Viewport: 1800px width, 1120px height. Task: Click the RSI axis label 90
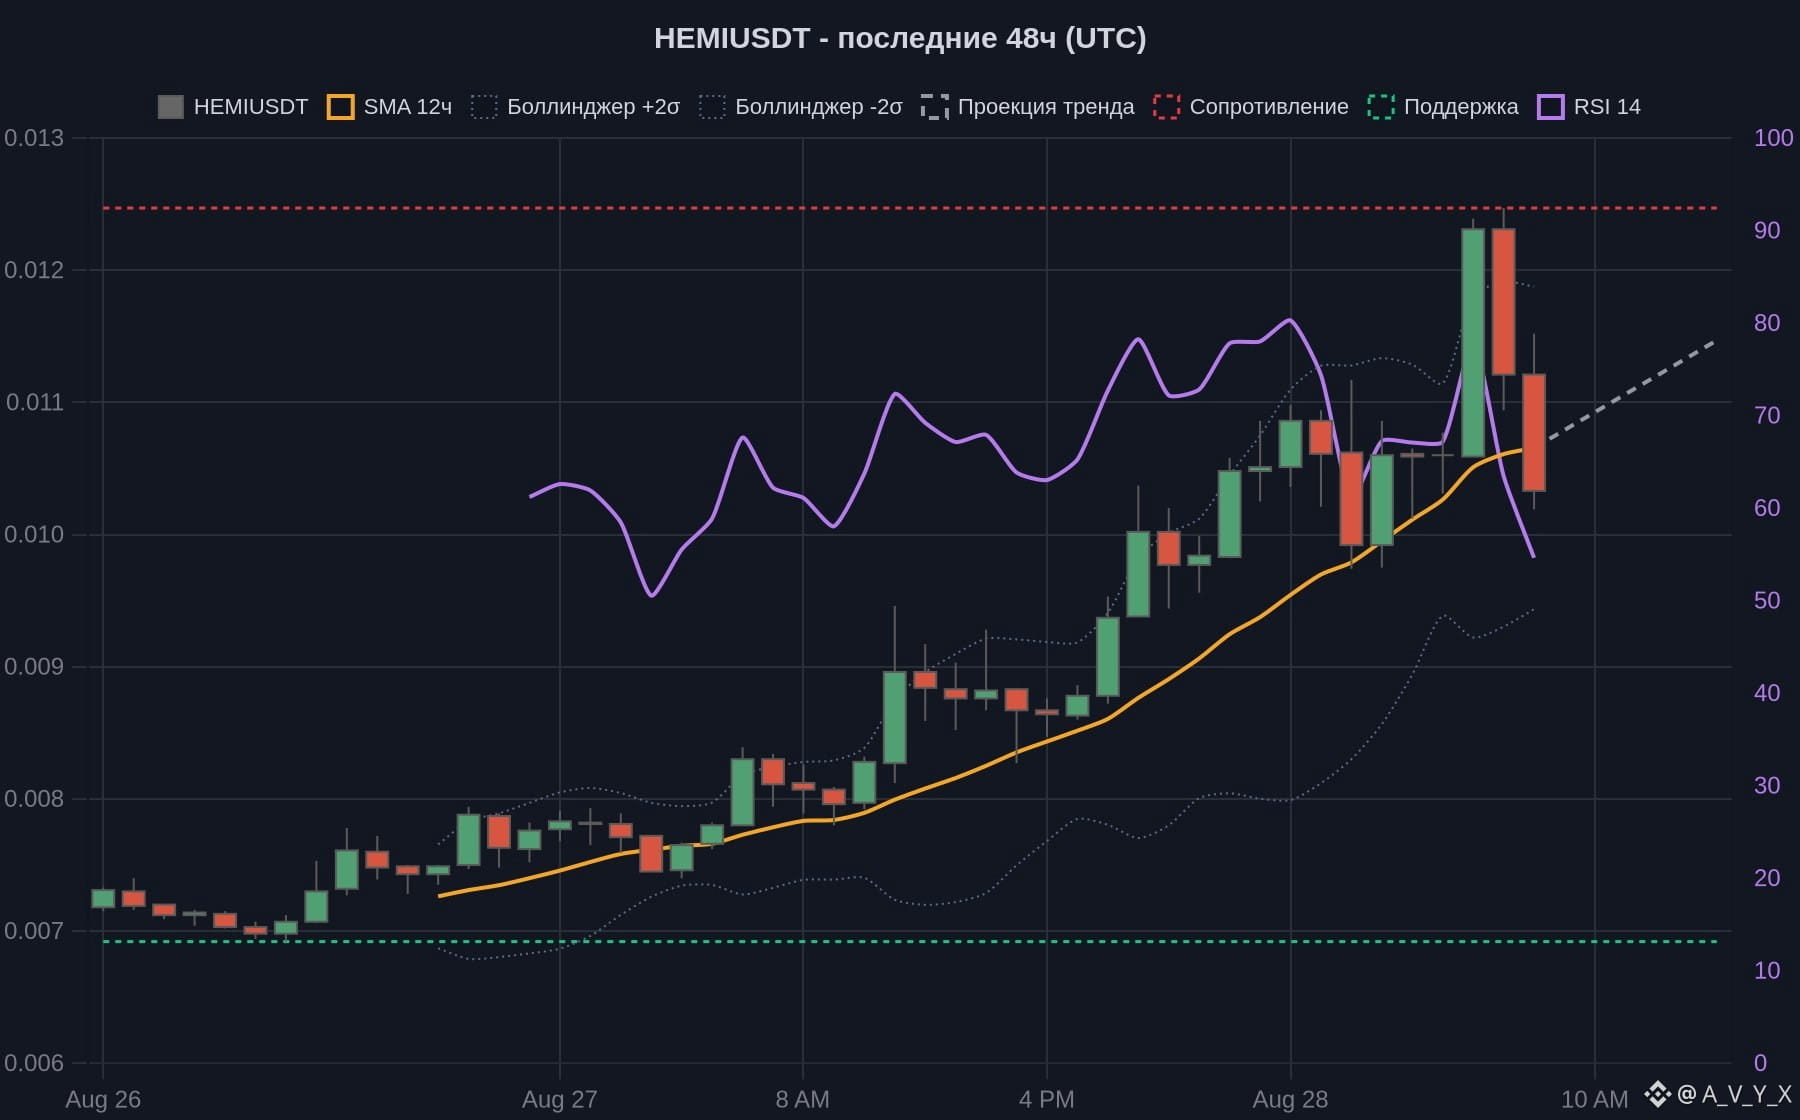(x=1767, y=230)
